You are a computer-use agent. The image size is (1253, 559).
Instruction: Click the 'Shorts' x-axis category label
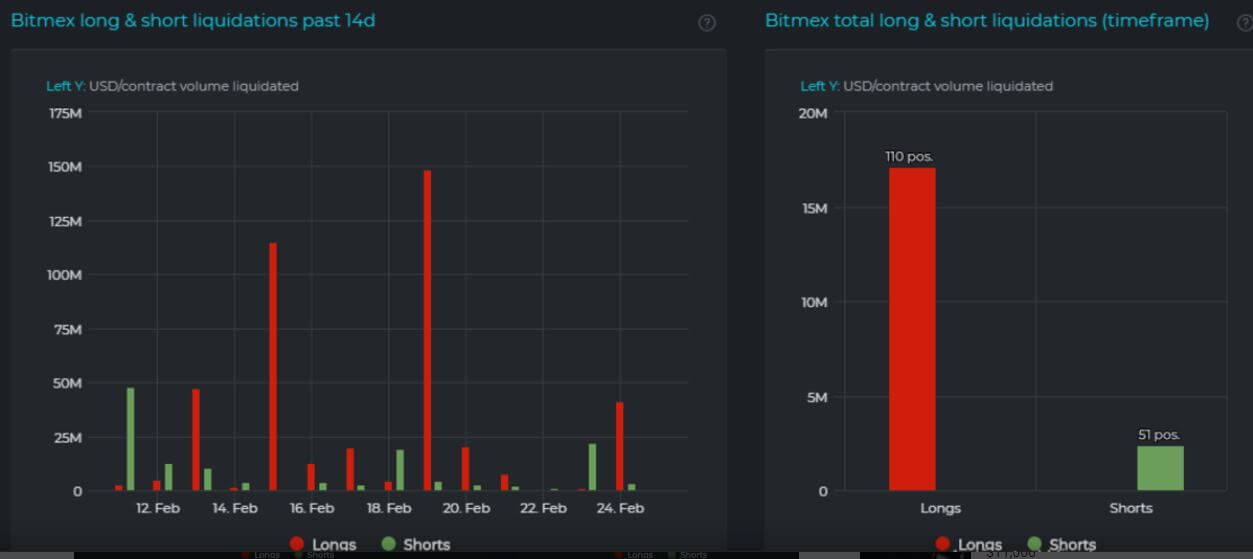pos(1131,508)
